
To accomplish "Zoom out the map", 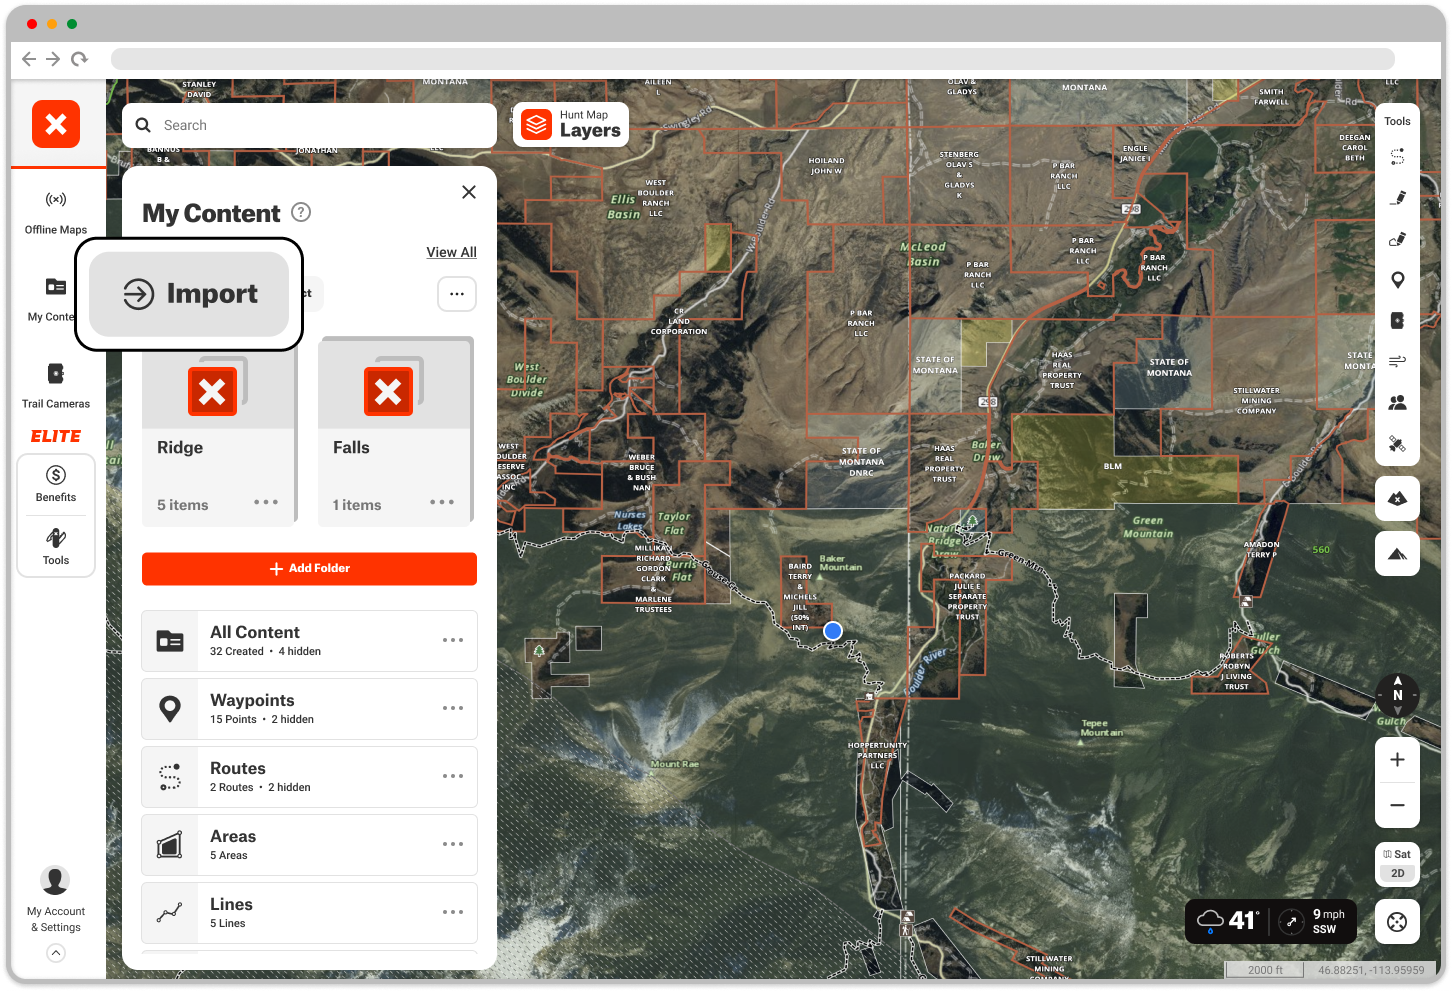I will [x=1397, y=805].
